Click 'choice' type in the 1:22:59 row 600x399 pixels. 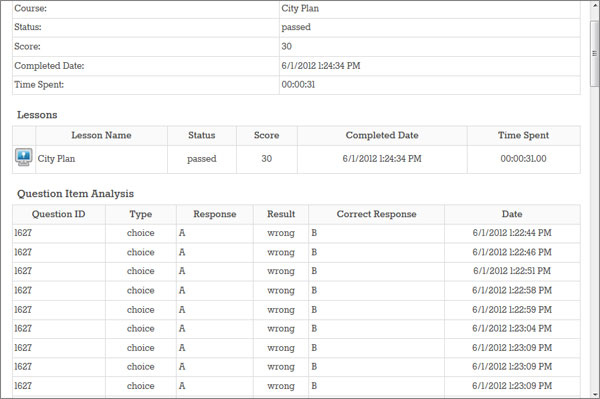140,309
